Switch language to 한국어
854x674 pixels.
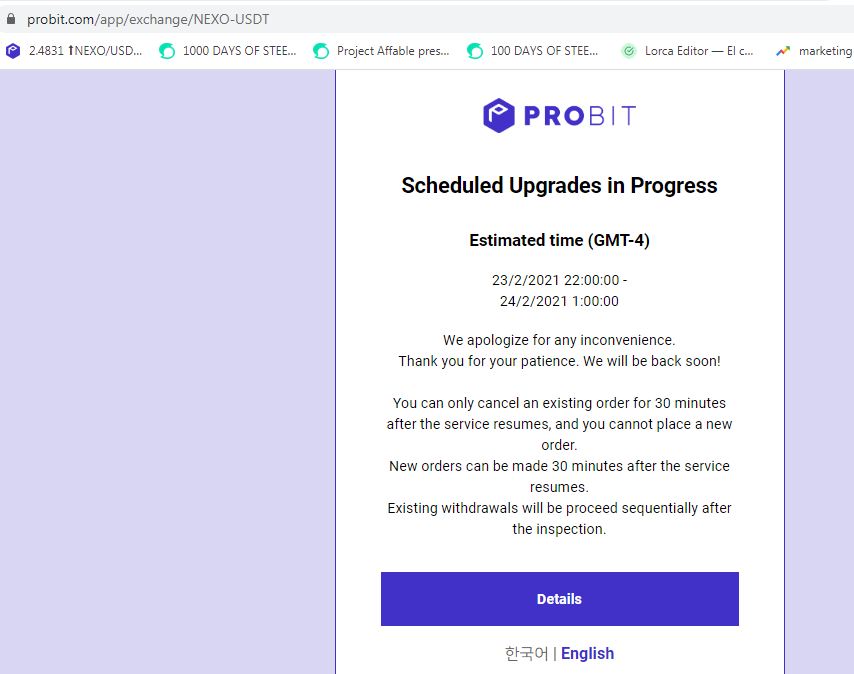526,653
